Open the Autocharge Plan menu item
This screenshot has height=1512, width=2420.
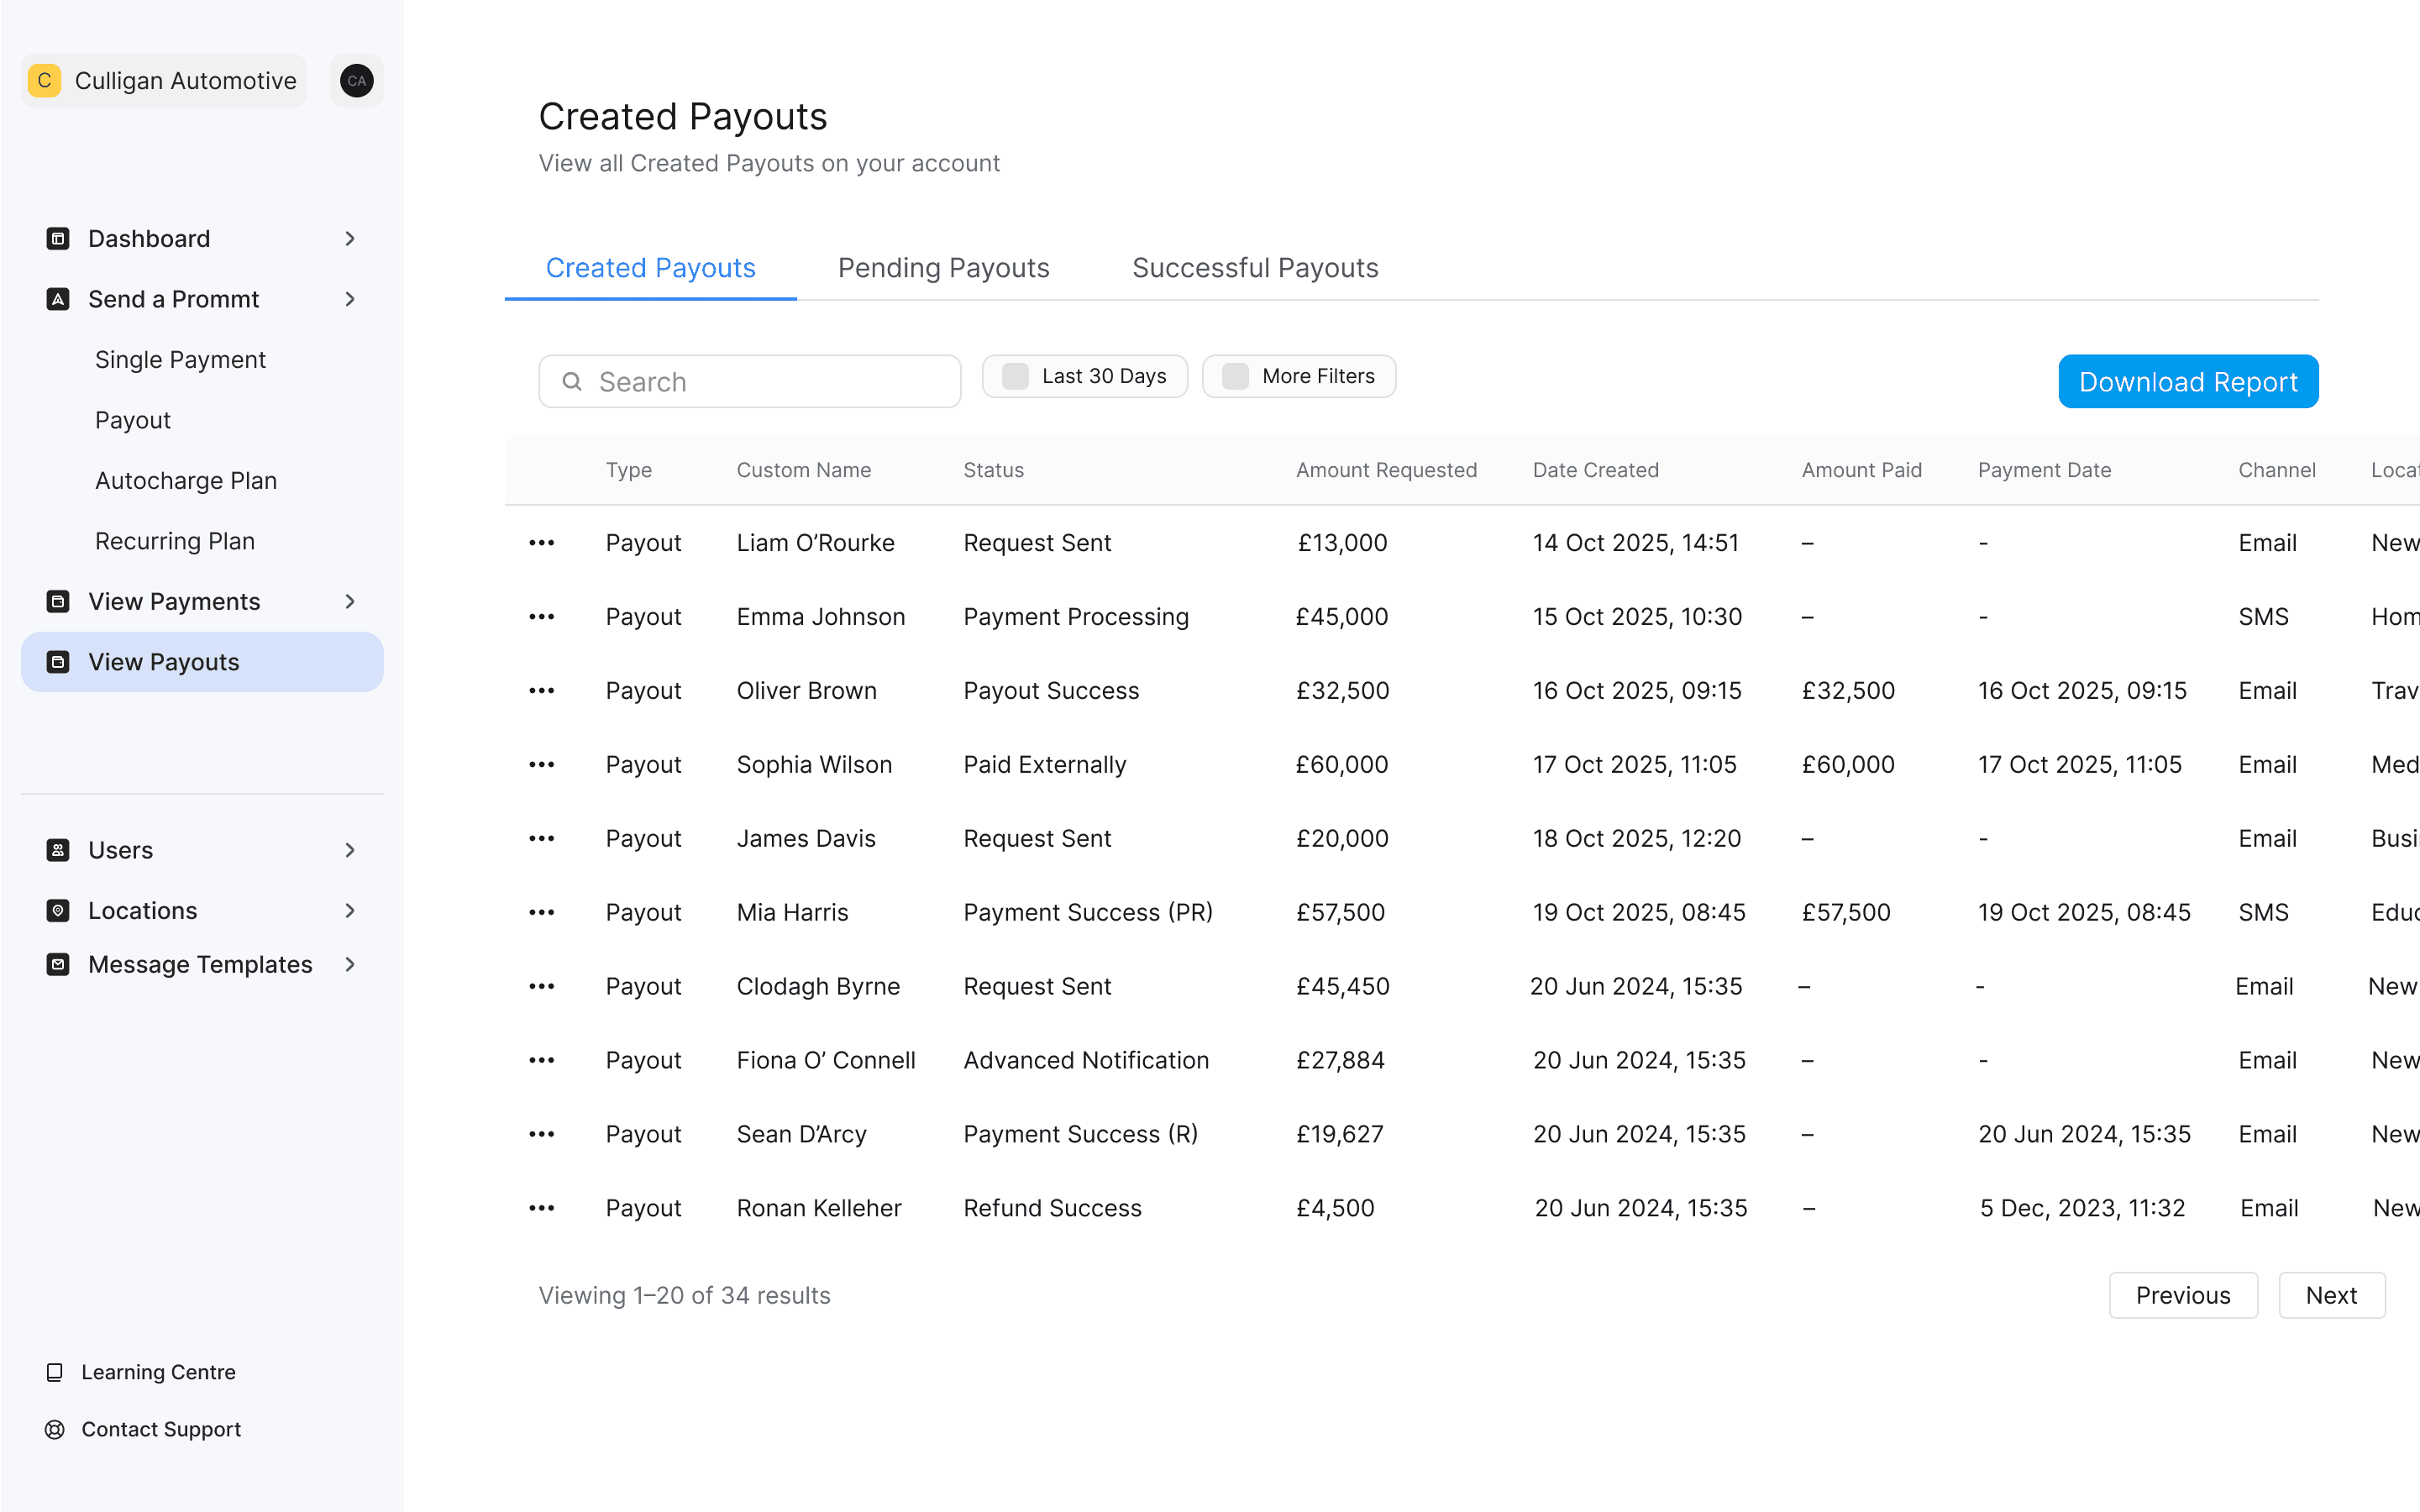tap(186, 480)
